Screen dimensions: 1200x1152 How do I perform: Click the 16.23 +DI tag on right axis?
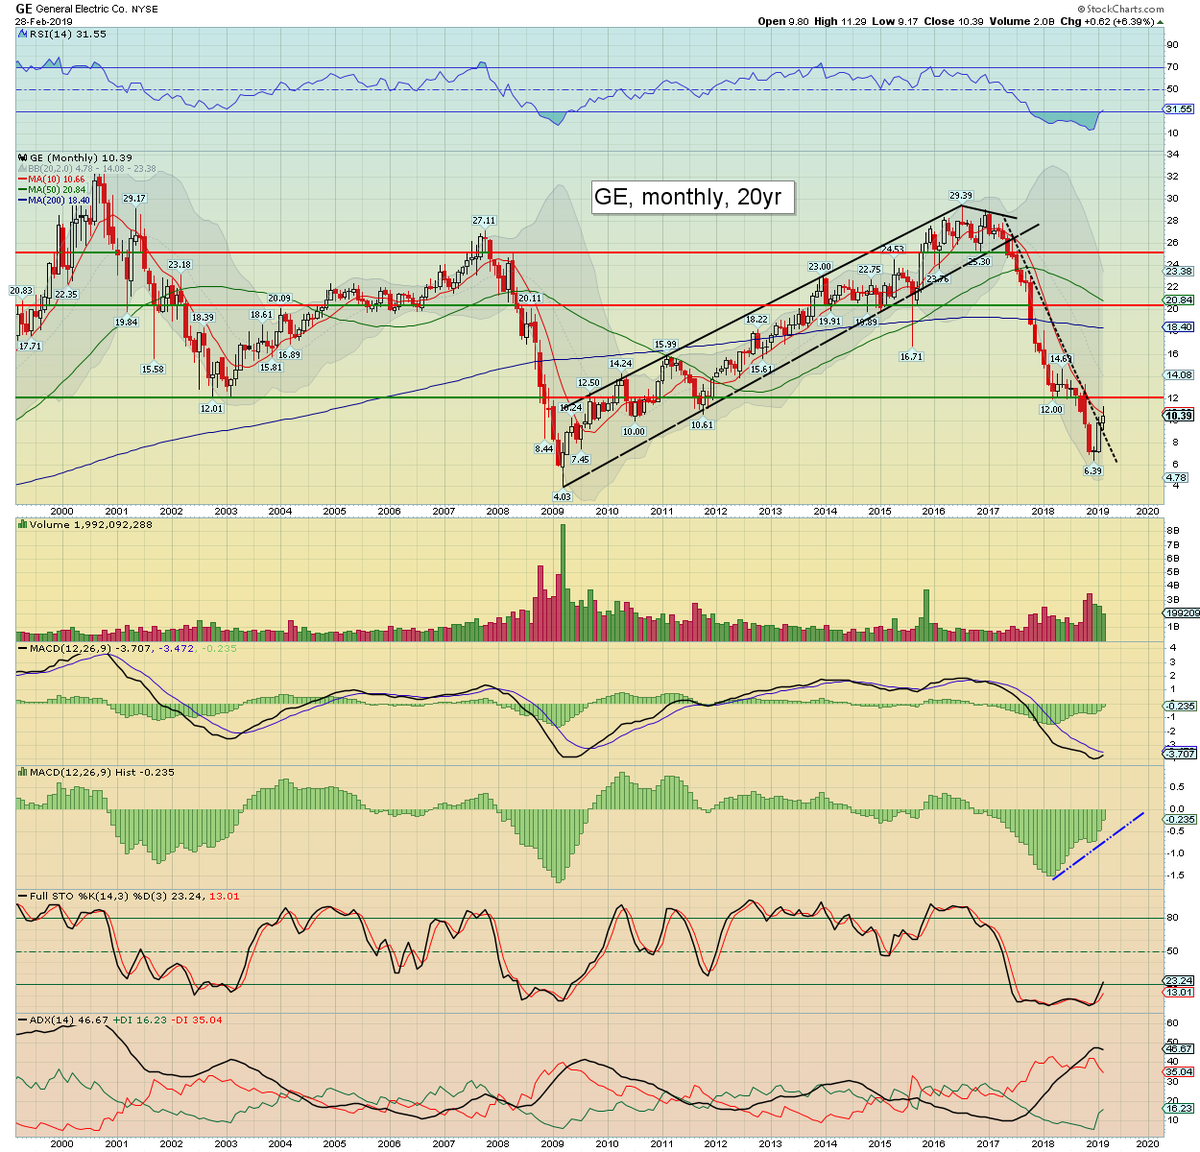tap(1180, 1108)
